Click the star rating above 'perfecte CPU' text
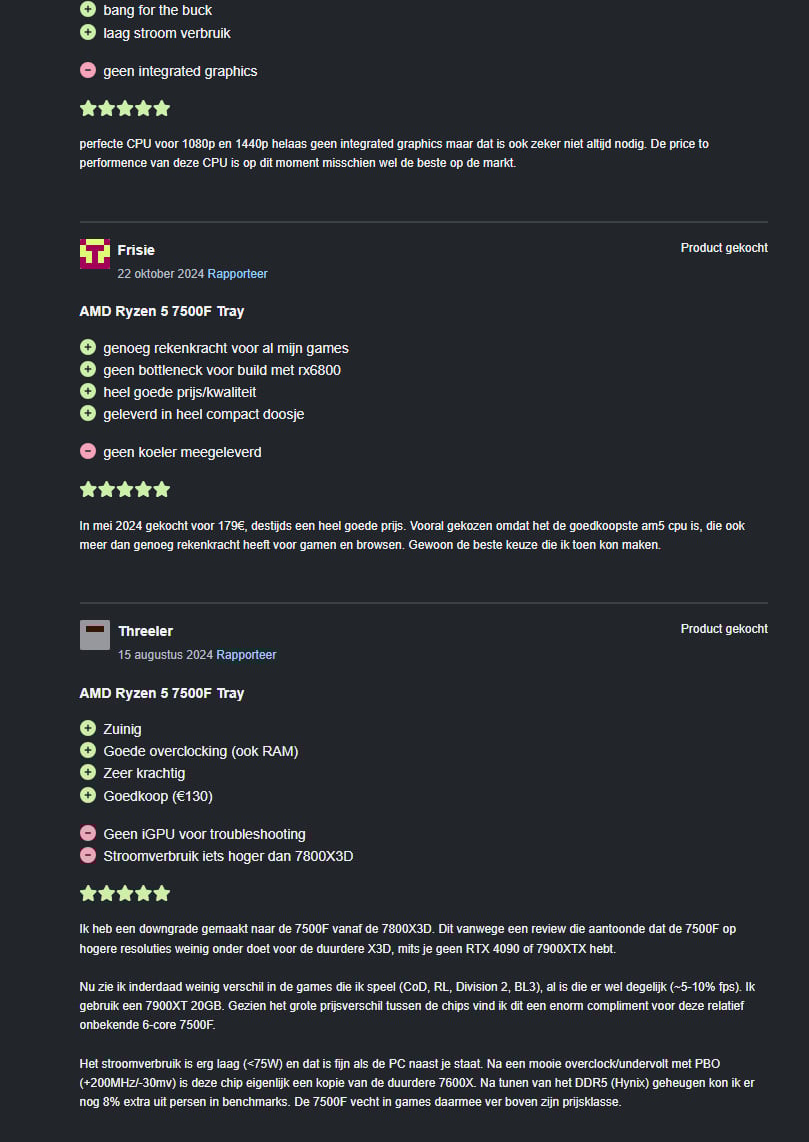809x1142 pixels. 125,109
